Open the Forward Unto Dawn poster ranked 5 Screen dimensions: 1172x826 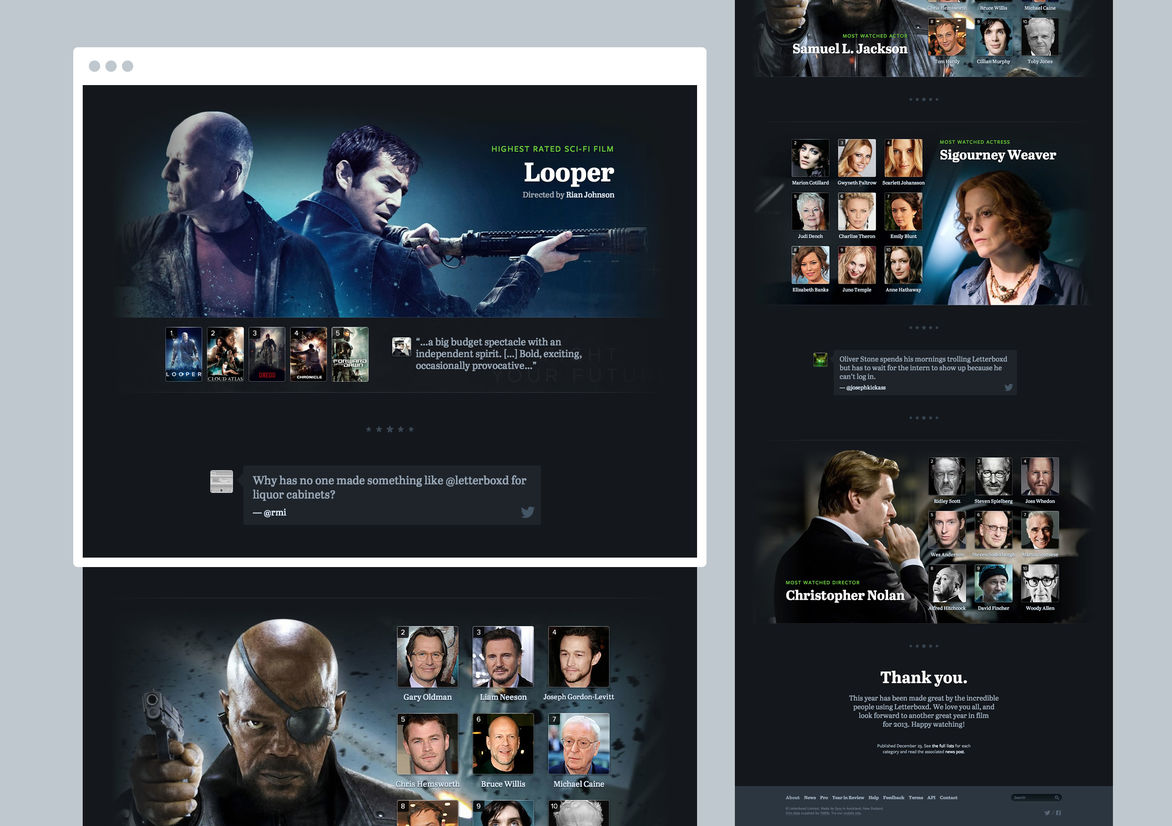pyautogui.click(x=351, y=354)
